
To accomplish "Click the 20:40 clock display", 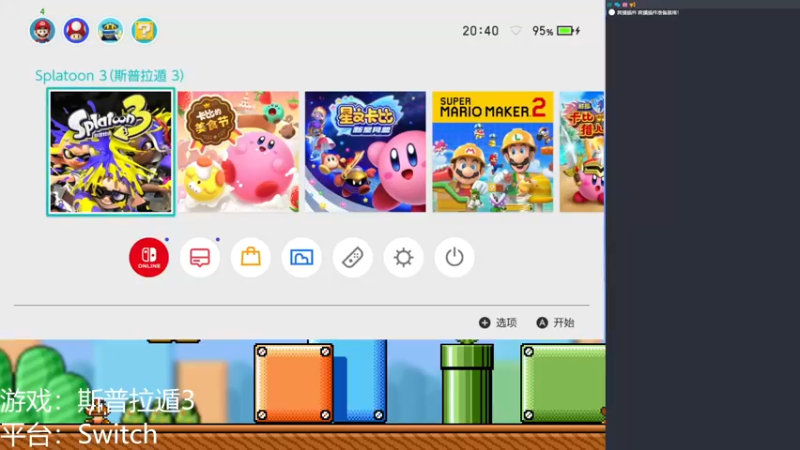I will tap(480, 31).
